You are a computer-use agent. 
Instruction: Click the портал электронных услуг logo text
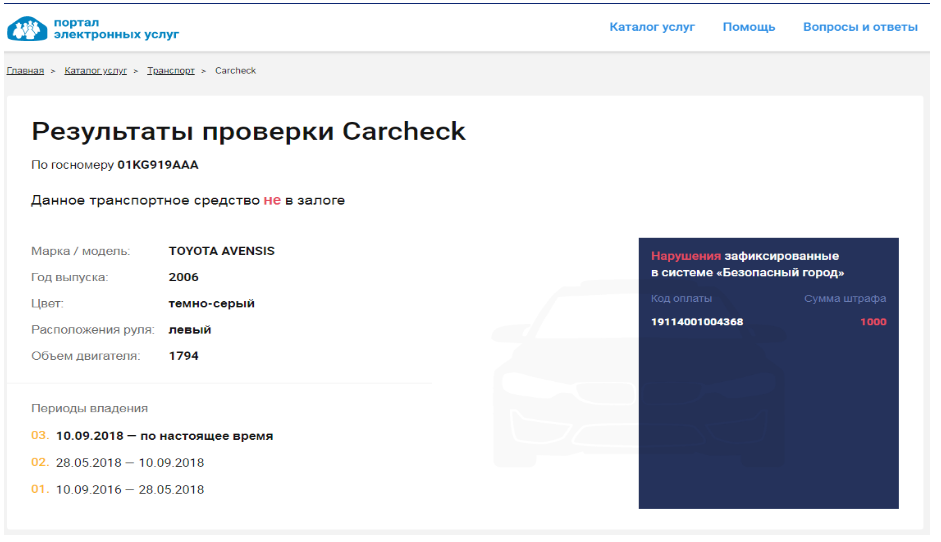[116, 28]
